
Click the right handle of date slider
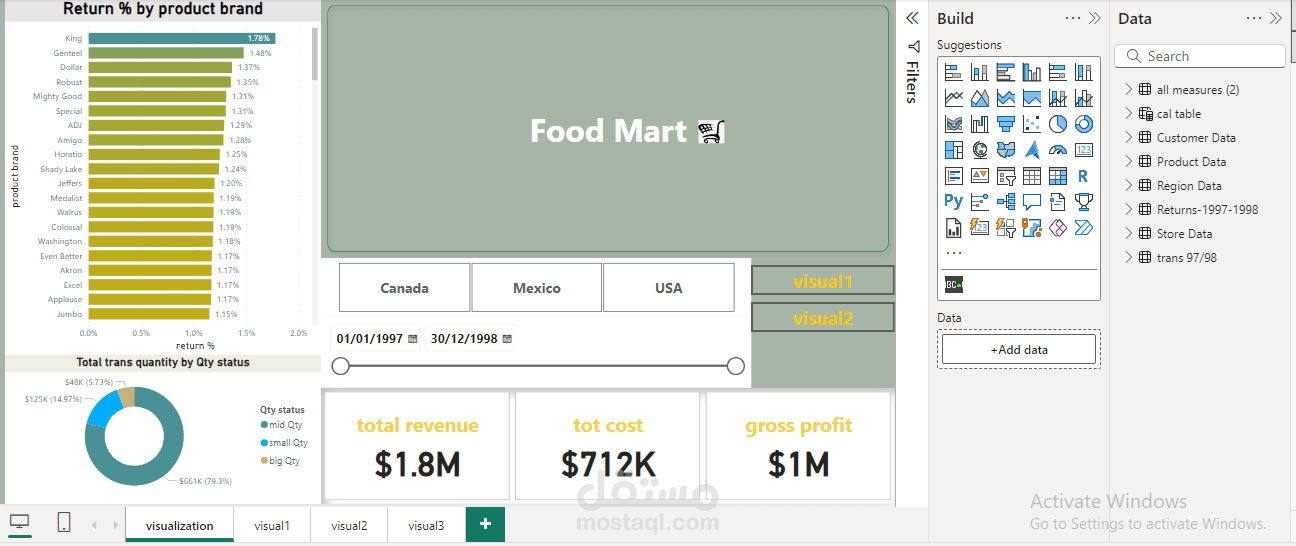click(x=736, y=366)
